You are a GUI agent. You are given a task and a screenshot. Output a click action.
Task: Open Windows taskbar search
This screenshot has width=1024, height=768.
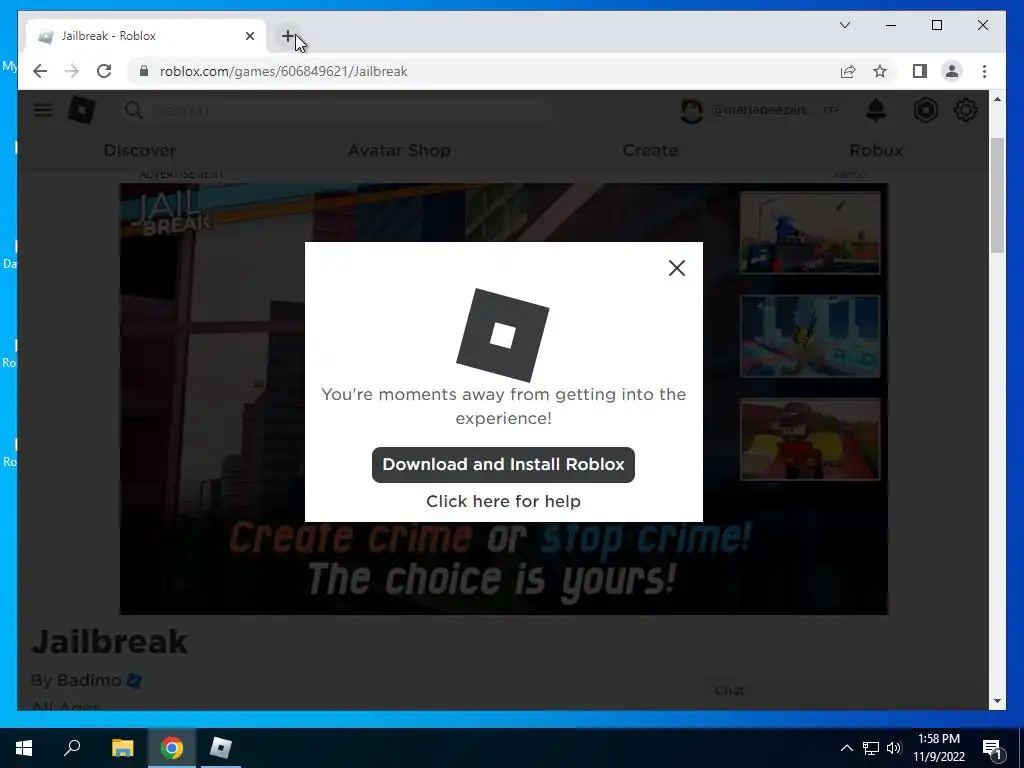72,747
